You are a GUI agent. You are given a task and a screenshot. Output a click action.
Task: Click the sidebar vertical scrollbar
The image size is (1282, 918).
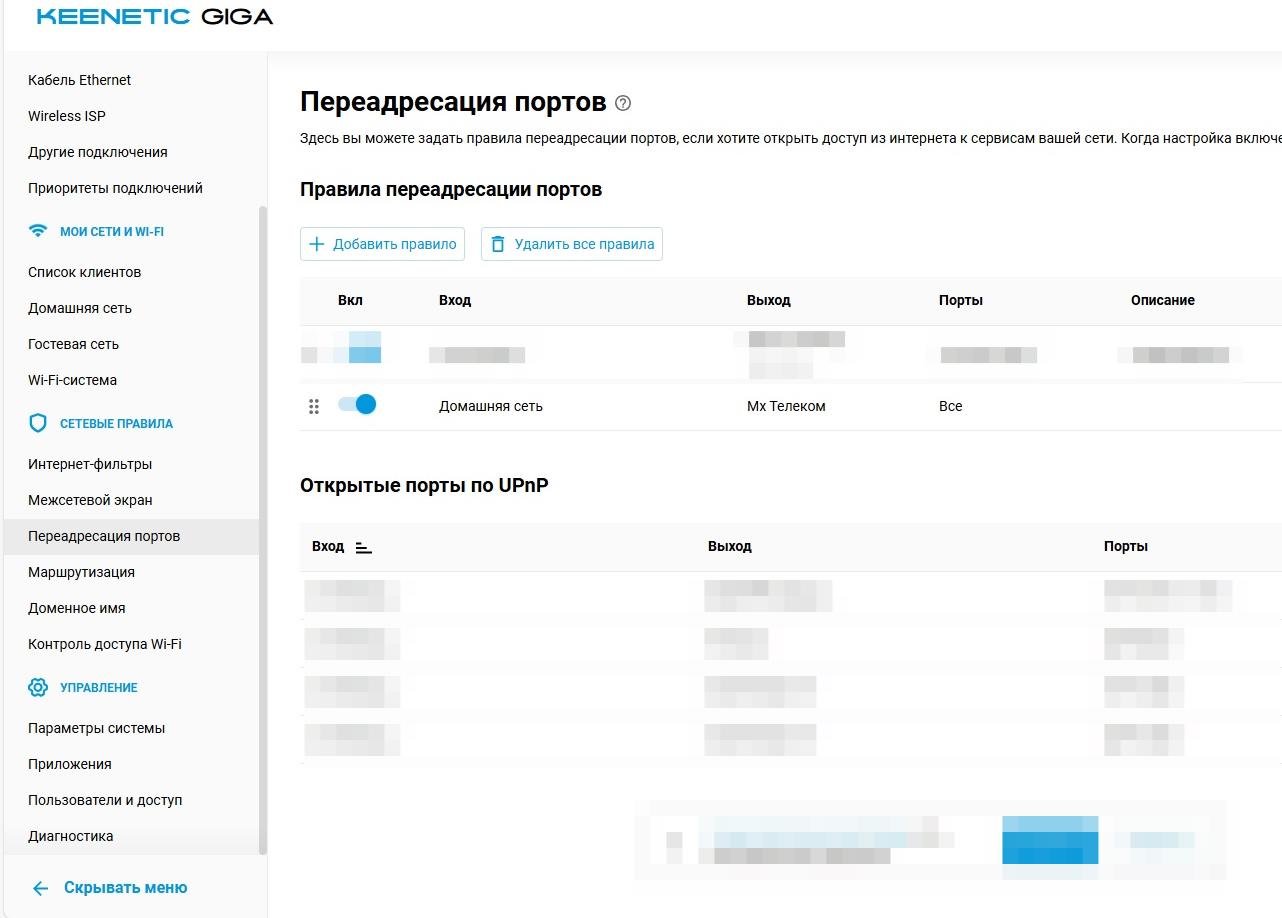263,530
